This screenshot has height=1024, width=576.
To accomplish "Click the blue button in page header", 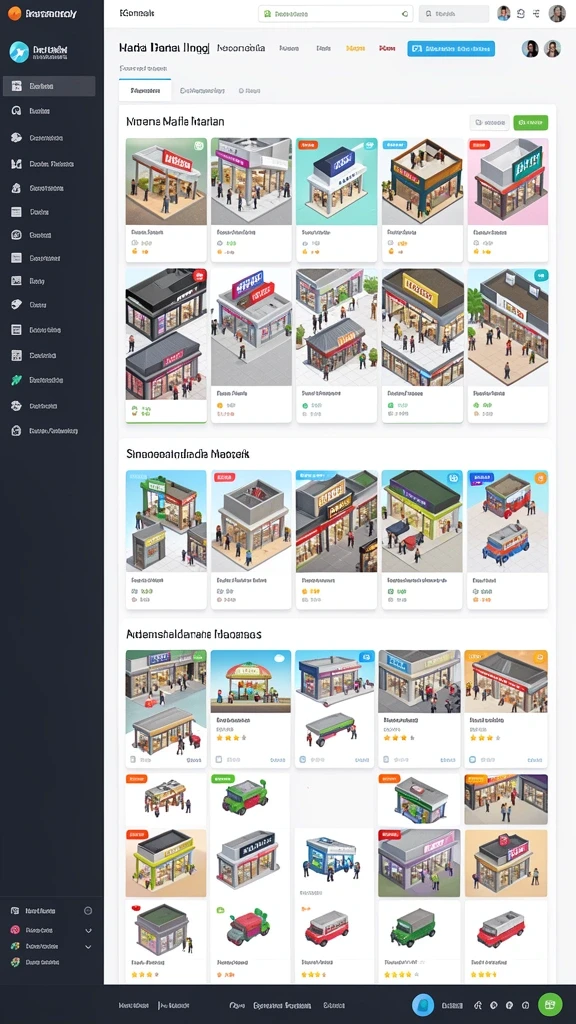I will click(x=451, y=48).
